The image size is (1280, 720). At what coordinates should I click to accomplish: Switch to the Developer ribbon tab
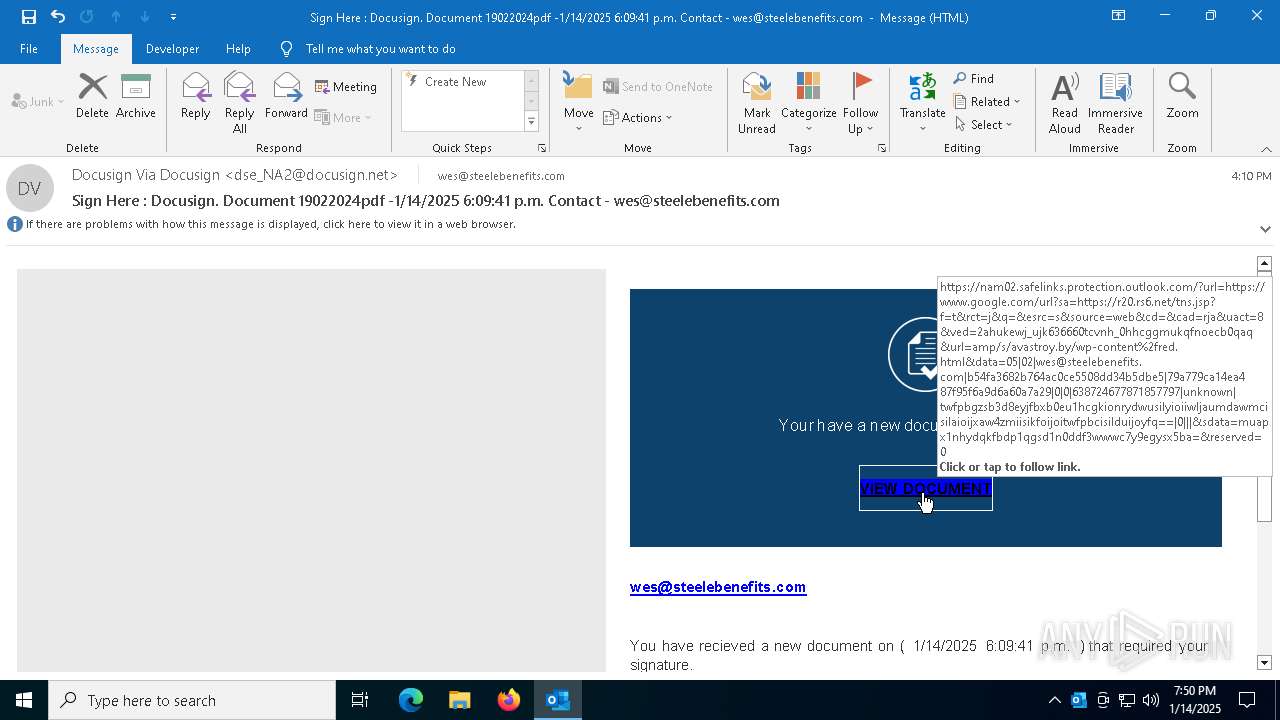(x=172, y=49)
